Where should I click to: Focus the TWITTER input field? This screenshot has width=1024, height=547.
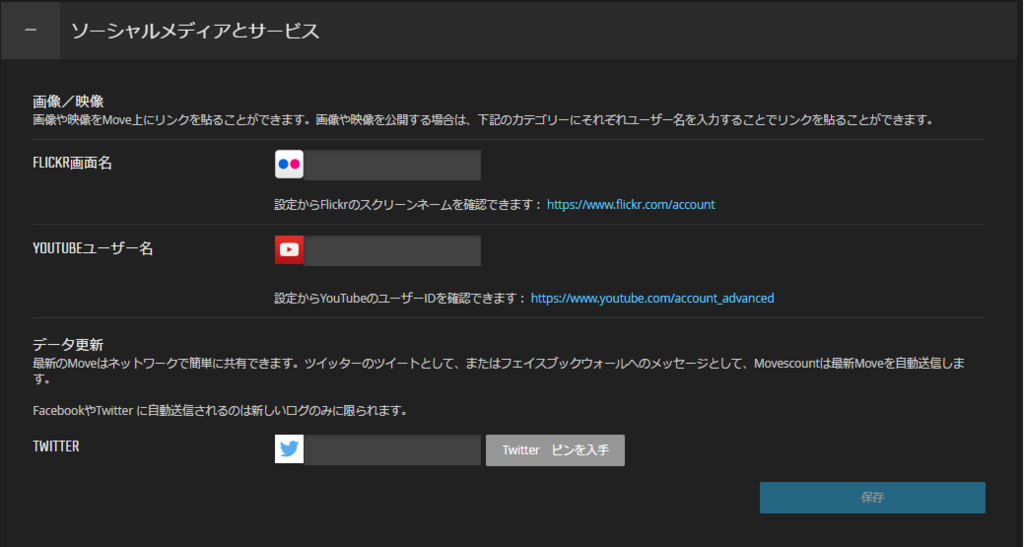click(392, 450)
